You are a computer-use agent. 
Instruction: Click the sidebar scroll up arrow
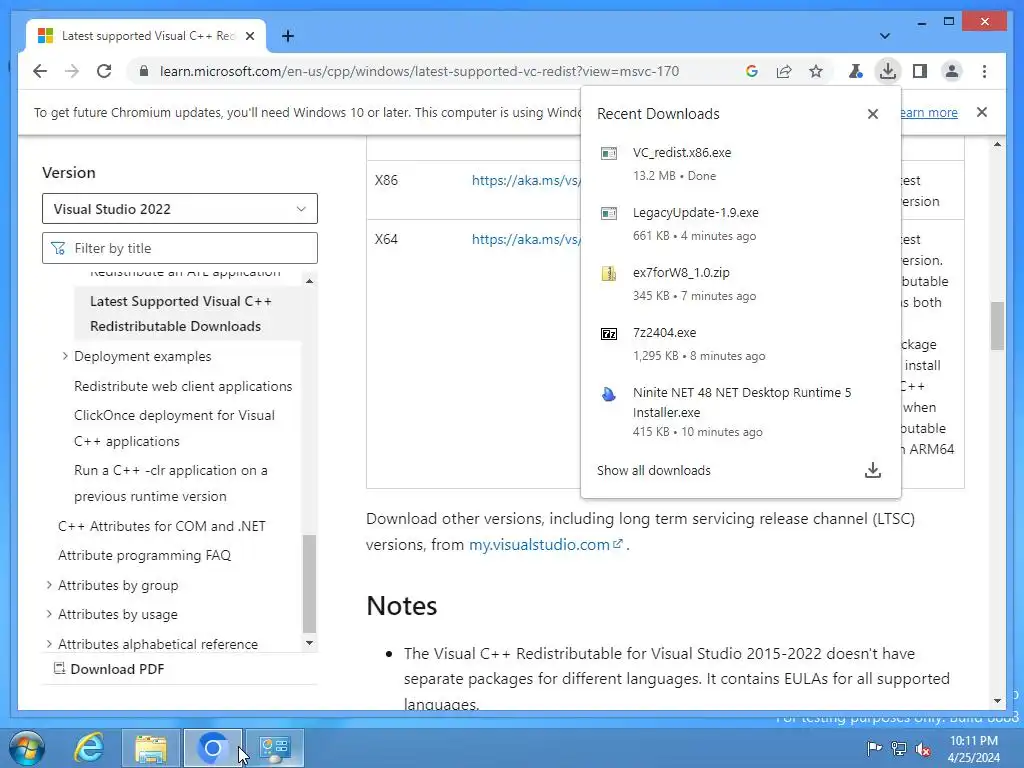tap(310, 281)
